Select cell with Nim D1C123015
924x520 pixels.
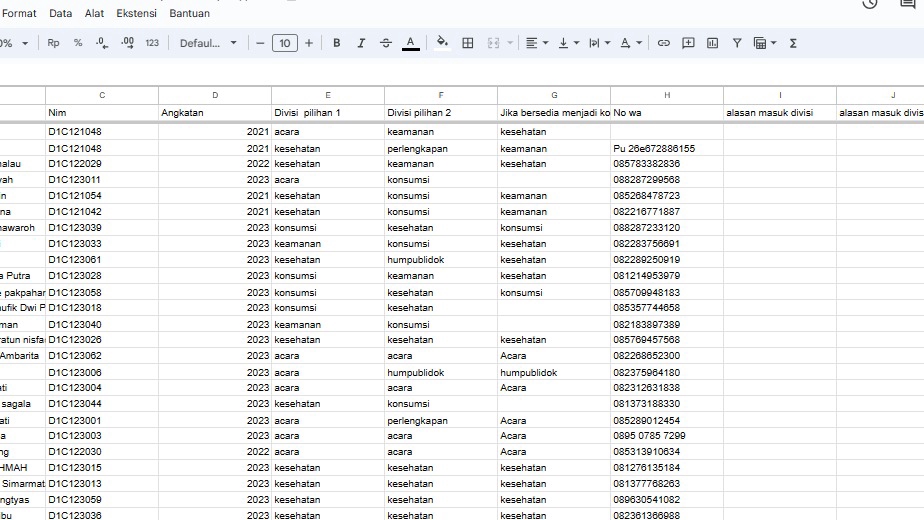102,468
